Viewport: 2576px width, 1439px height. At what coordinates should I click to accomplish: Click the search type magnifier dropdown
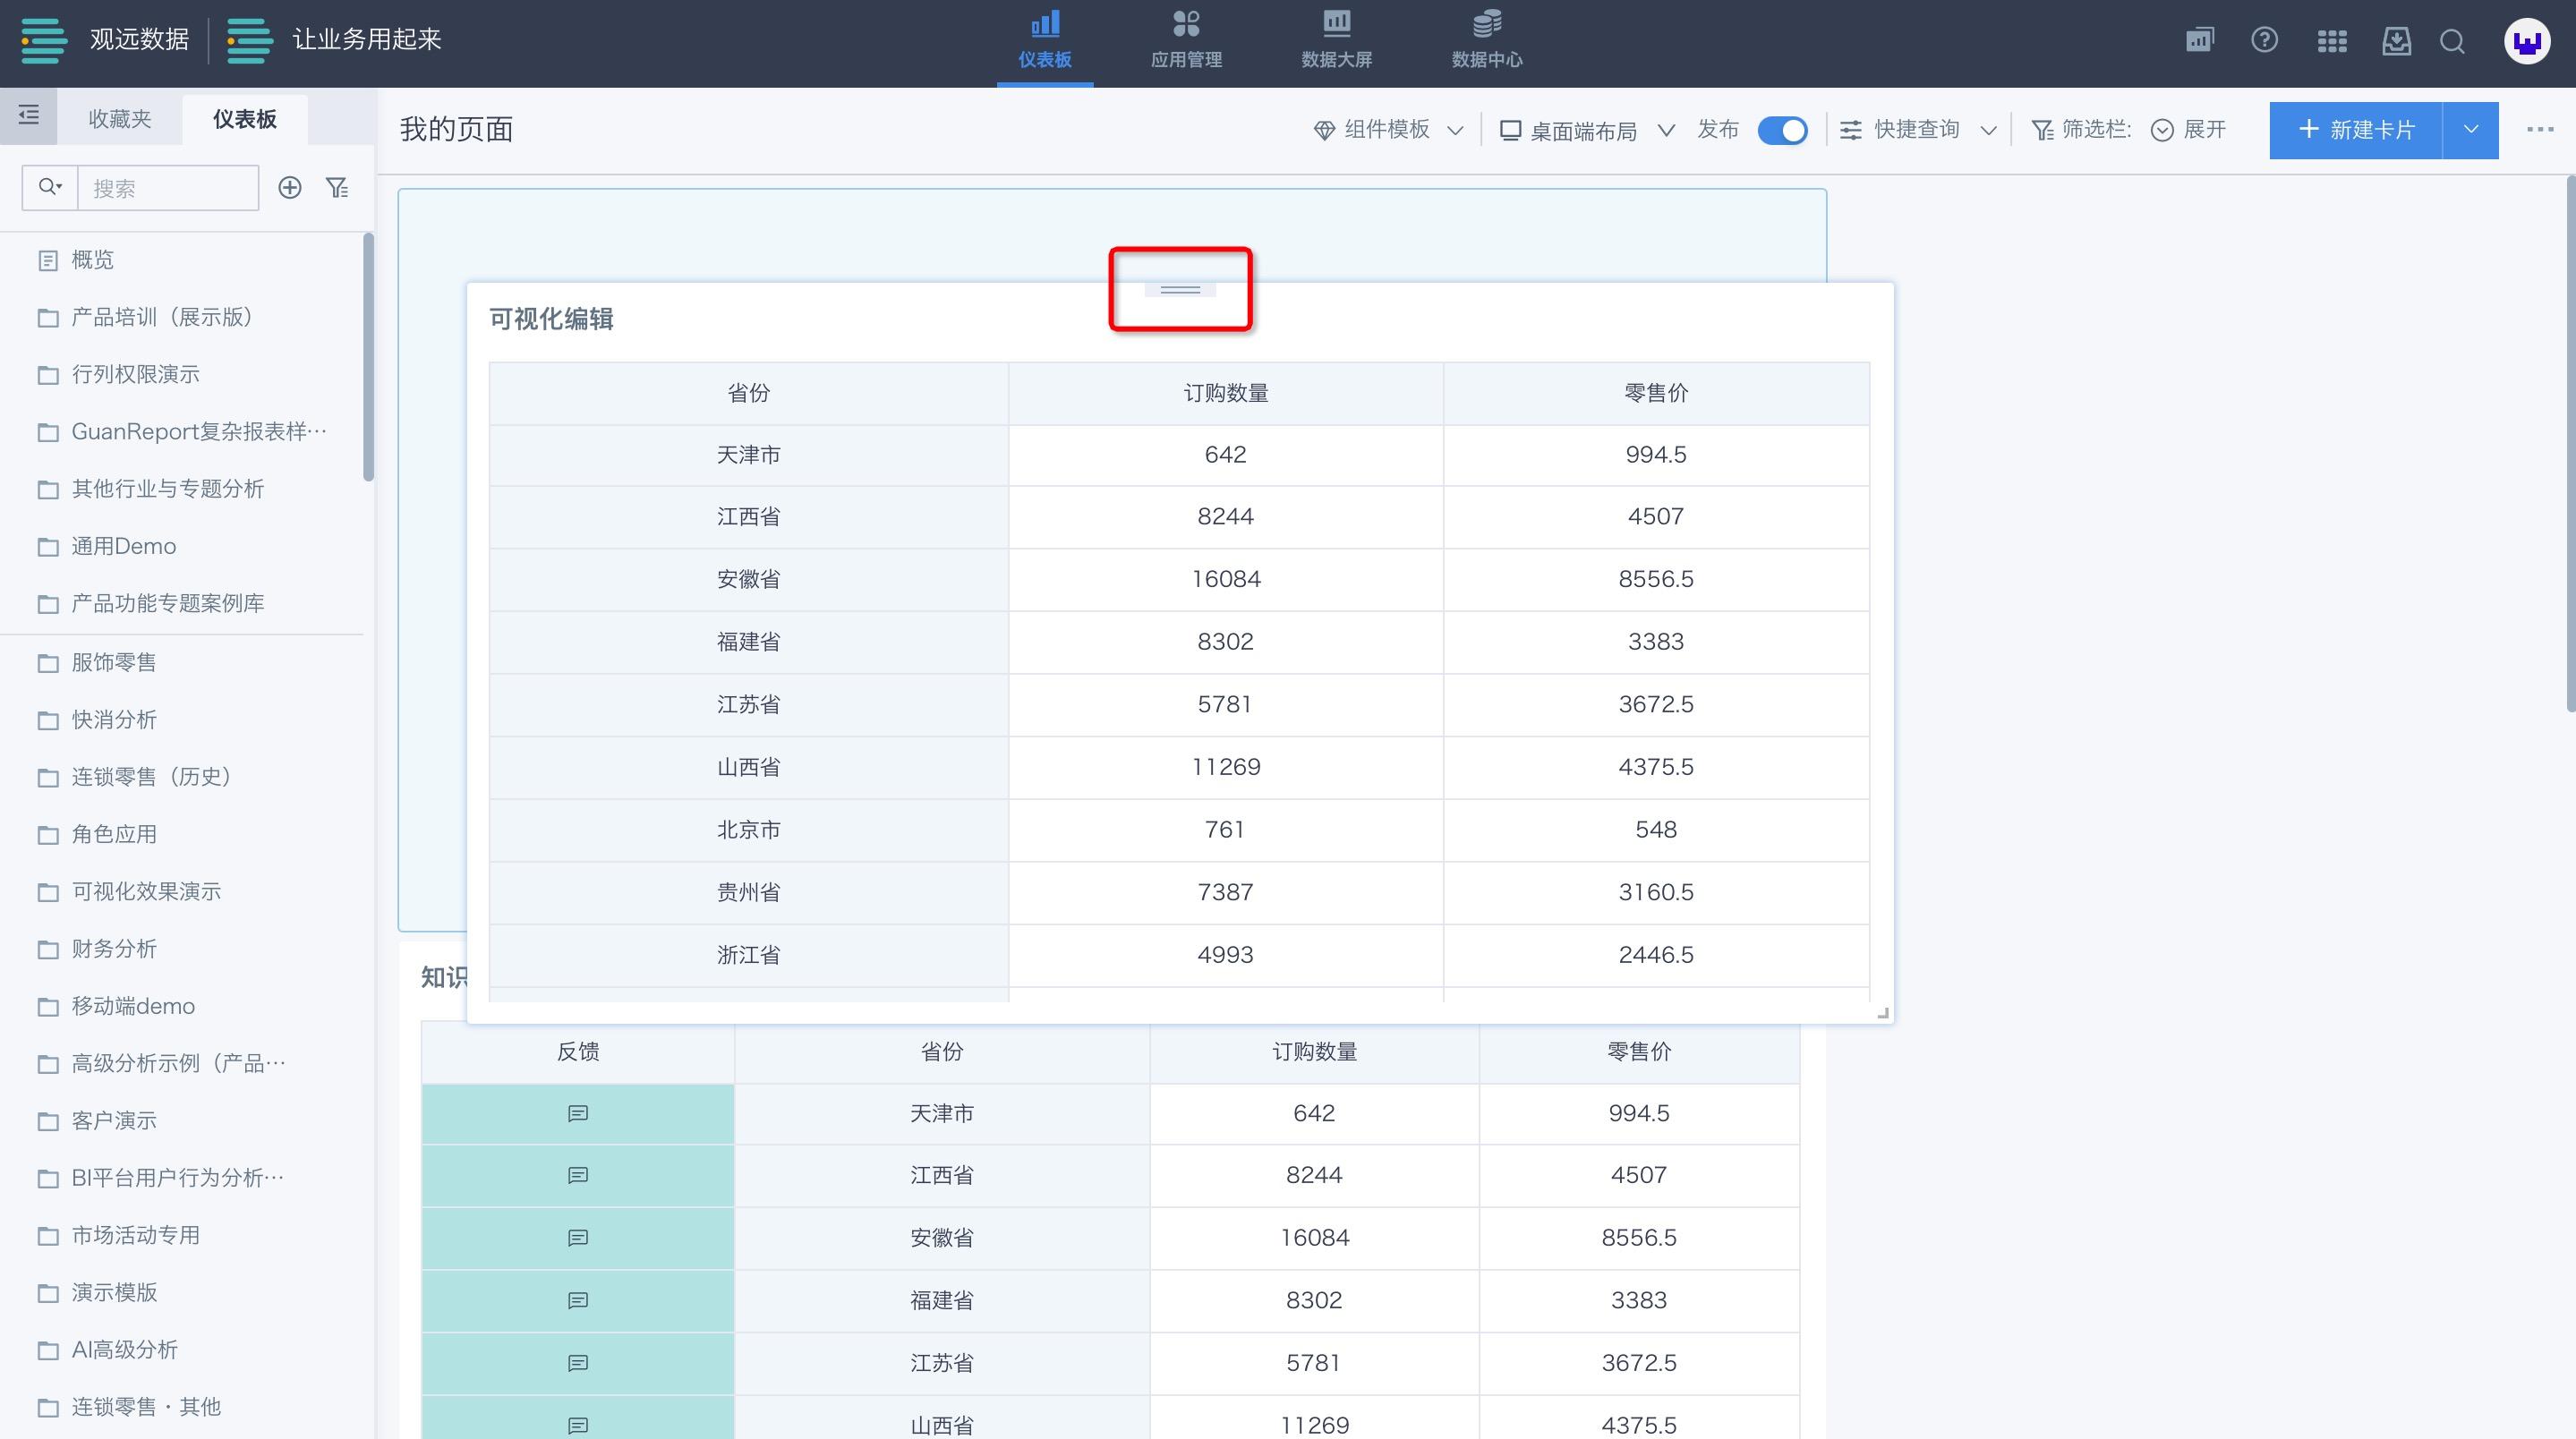50,188
